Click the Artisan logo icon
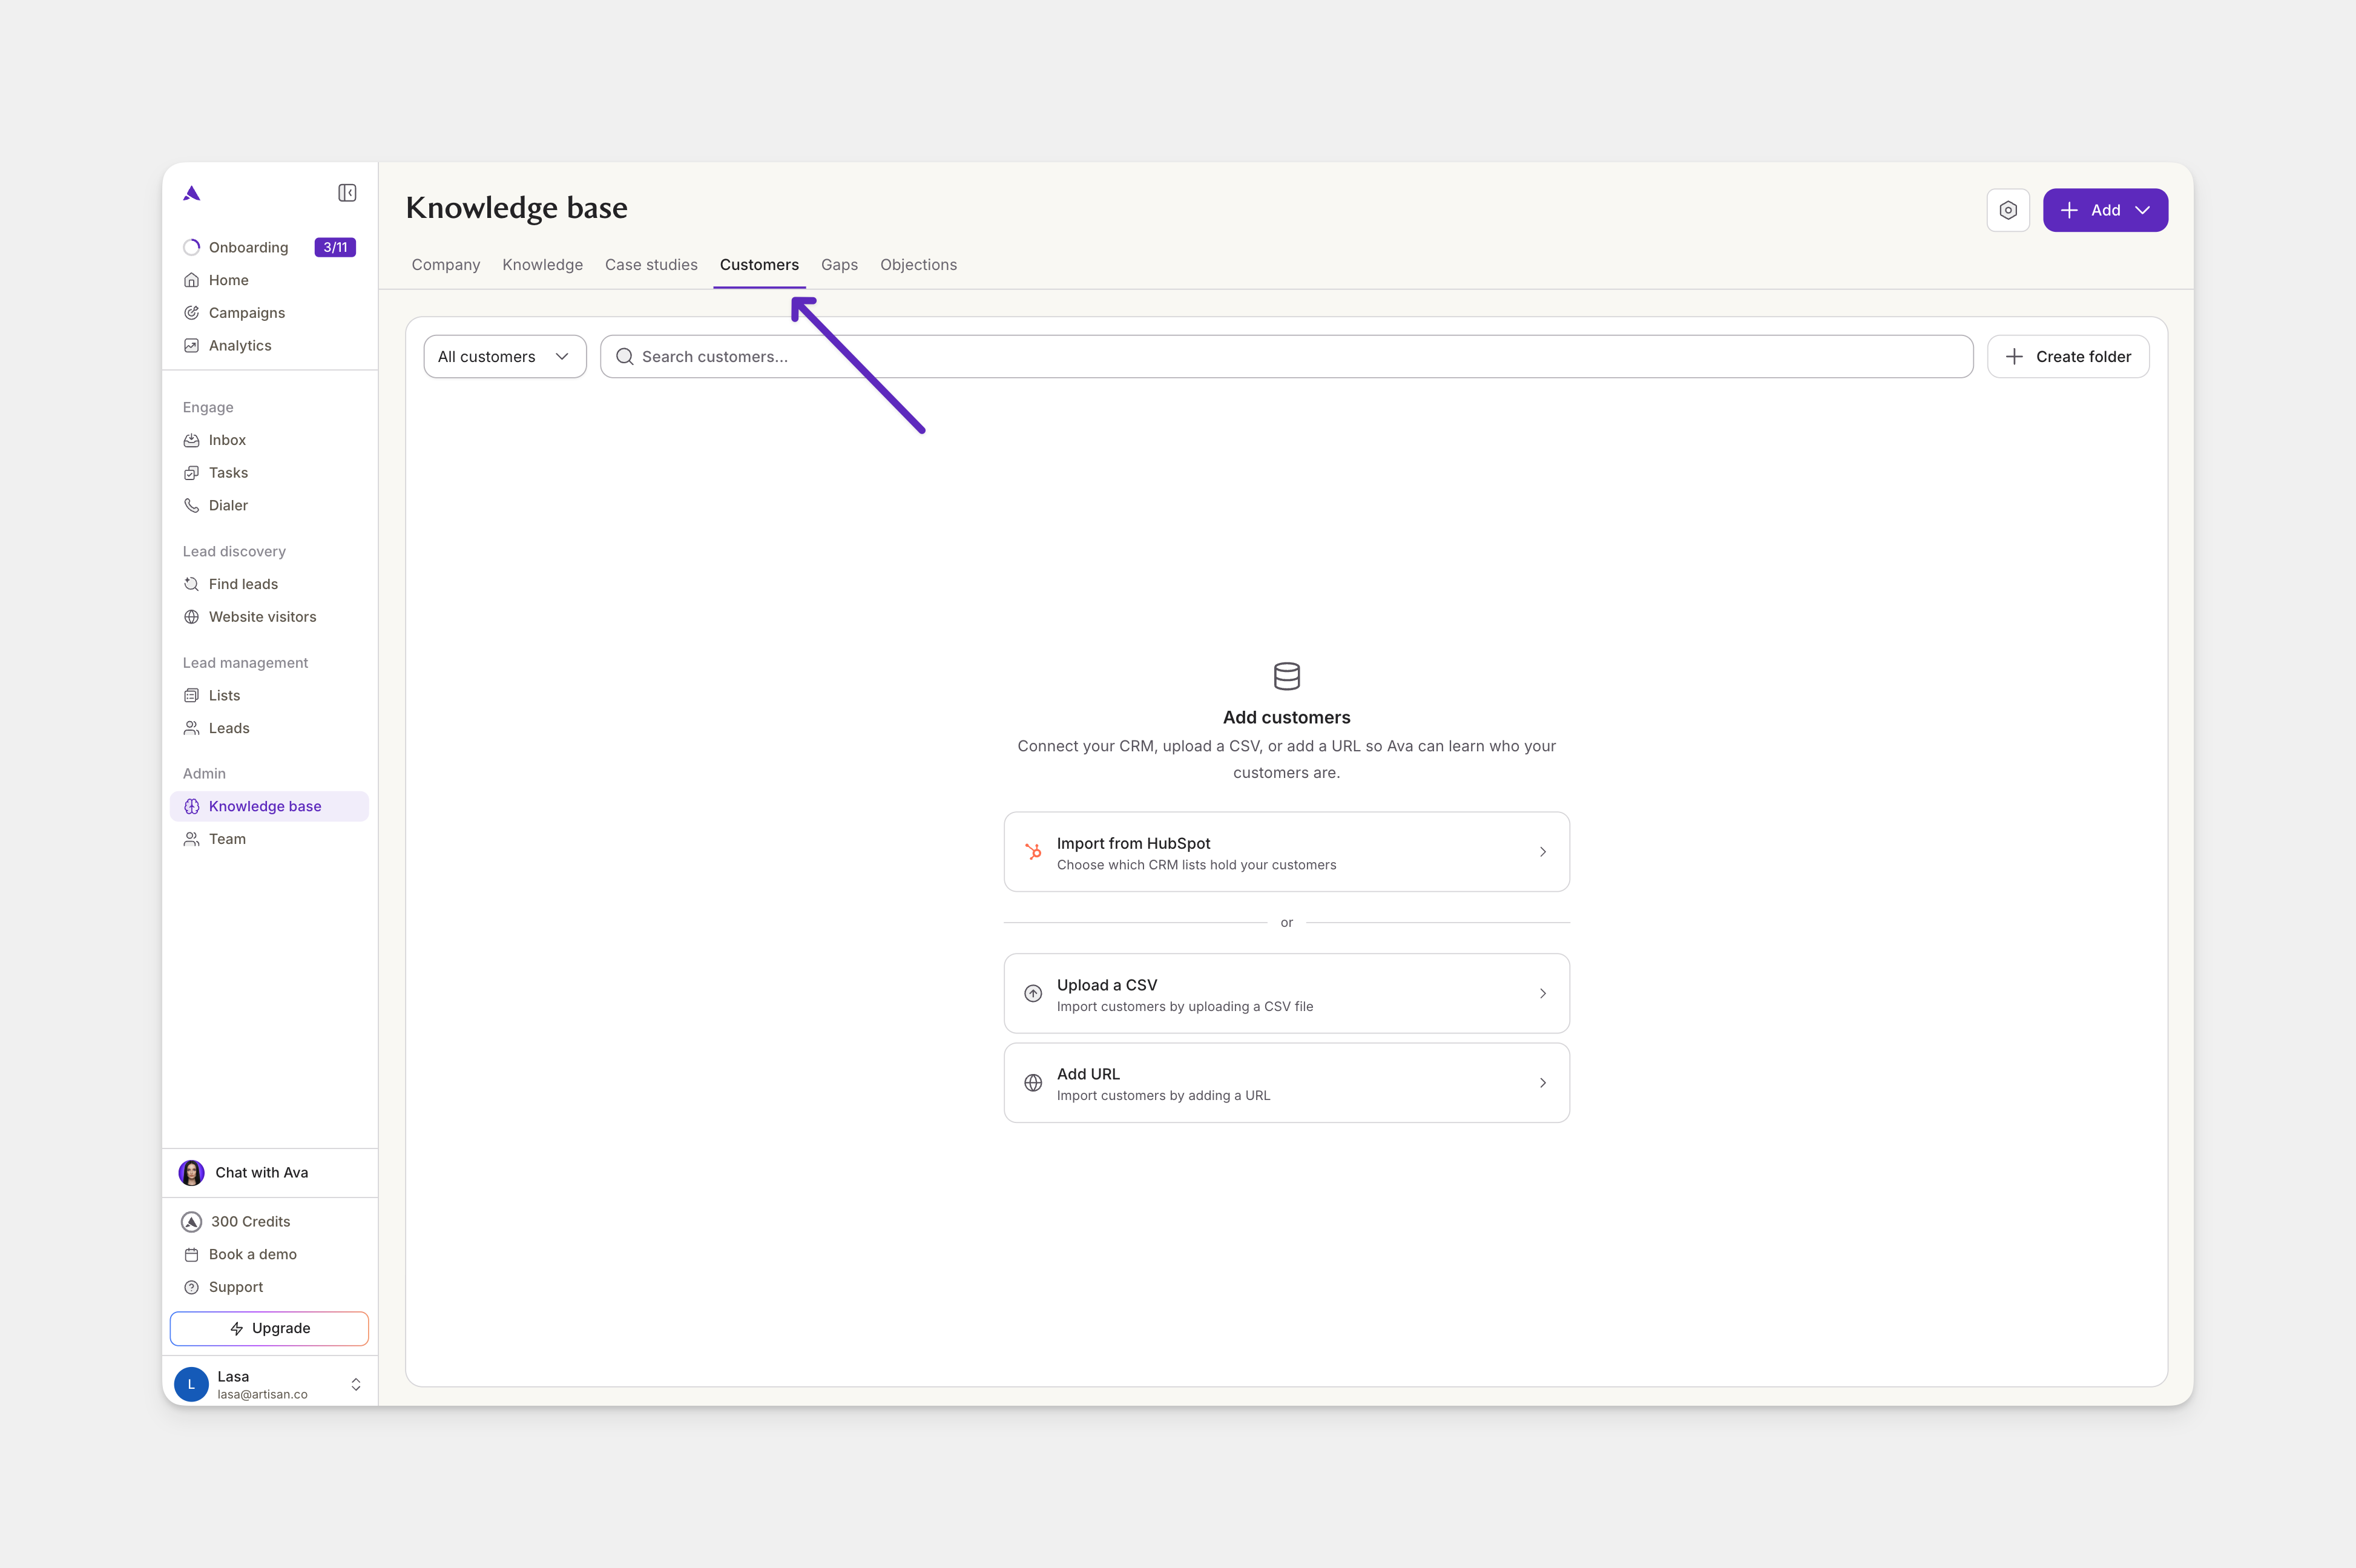2356x1568 pixels. pos(192,193)
